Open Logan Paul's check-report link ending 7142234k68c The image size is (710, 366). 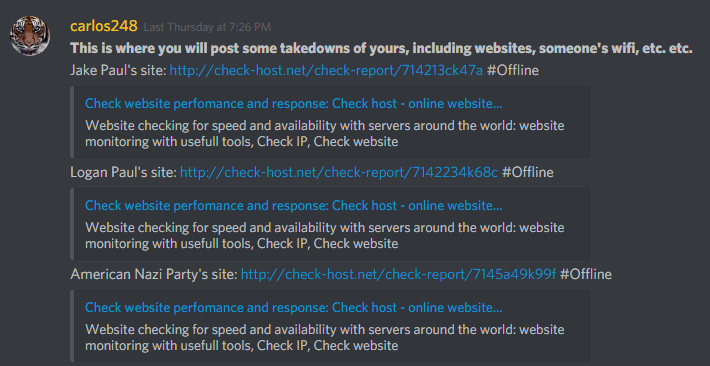pos(339,172)
